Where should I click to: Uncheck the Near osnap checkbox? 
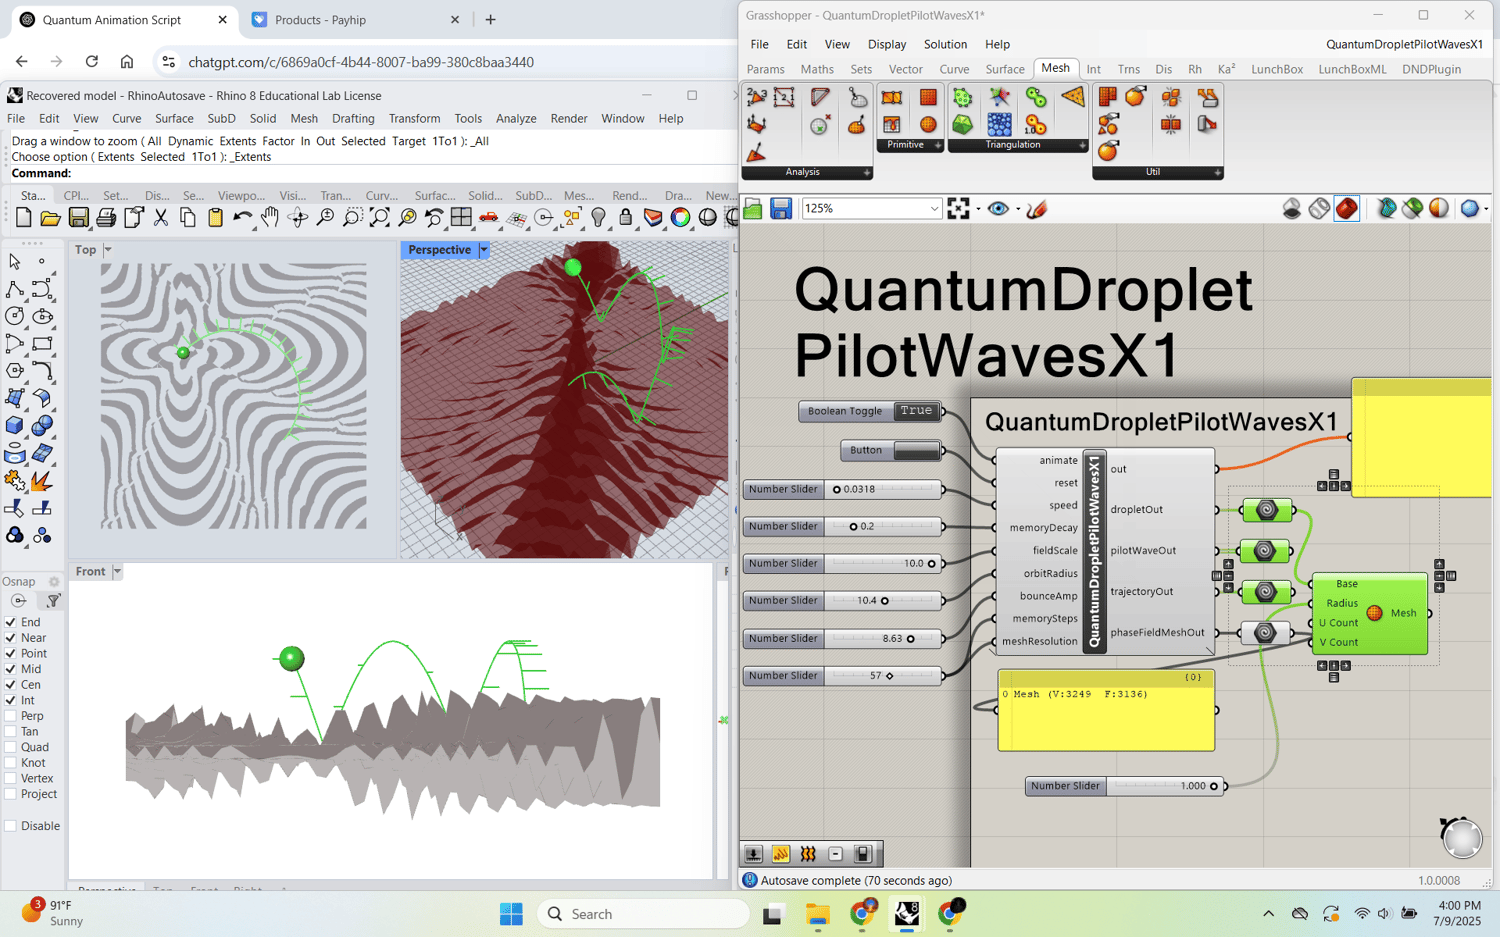[x=11, y=638]
